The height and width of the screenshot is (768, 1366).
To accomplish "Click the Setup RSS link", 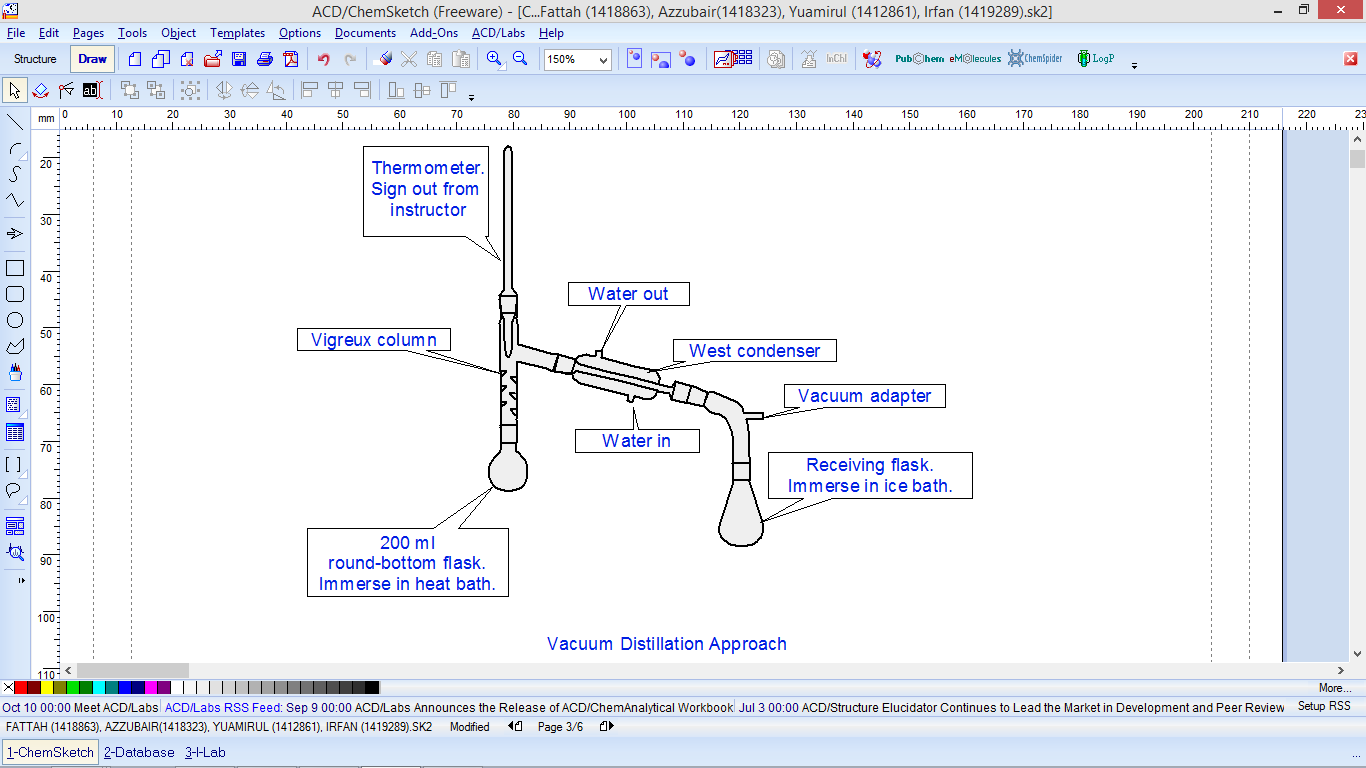I will coord(1324,707).
